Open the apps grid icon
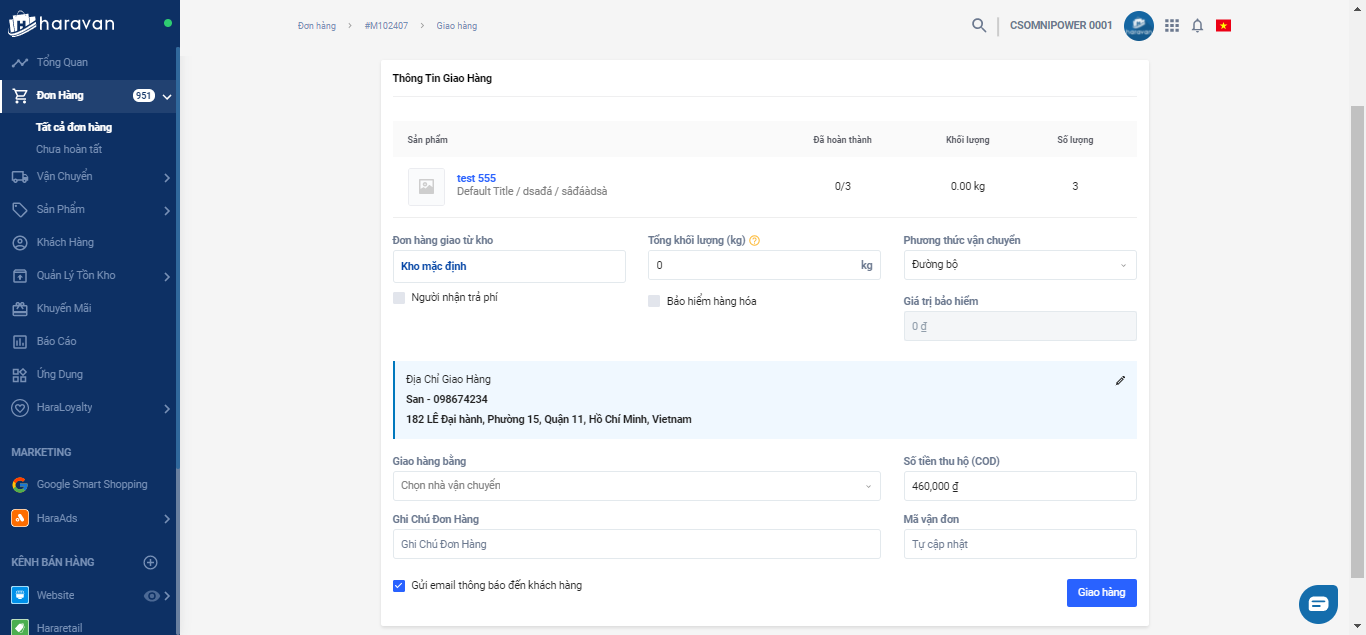1366x635 pixels. point(1172,26)
